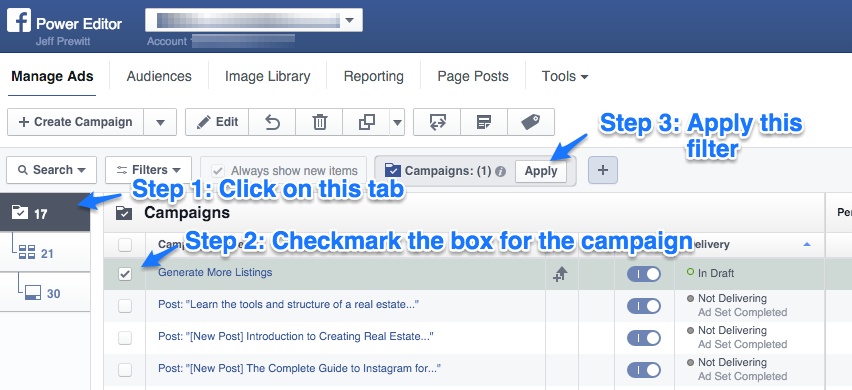Image resolution: width=852 pixels, height=390 pixels.
Task: Click the Create Campaign button
Action: (x=76, y=122)
